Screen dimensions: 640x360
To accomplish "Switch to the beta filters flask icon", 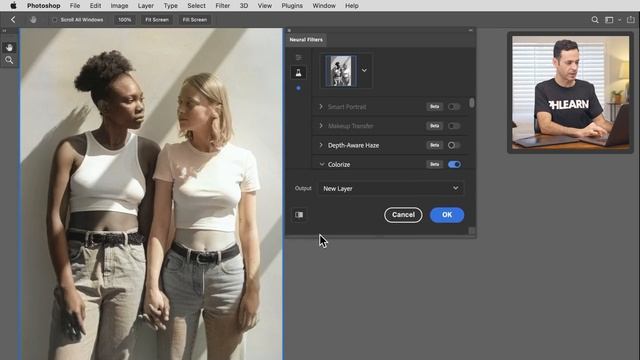I will pos(298,73).
